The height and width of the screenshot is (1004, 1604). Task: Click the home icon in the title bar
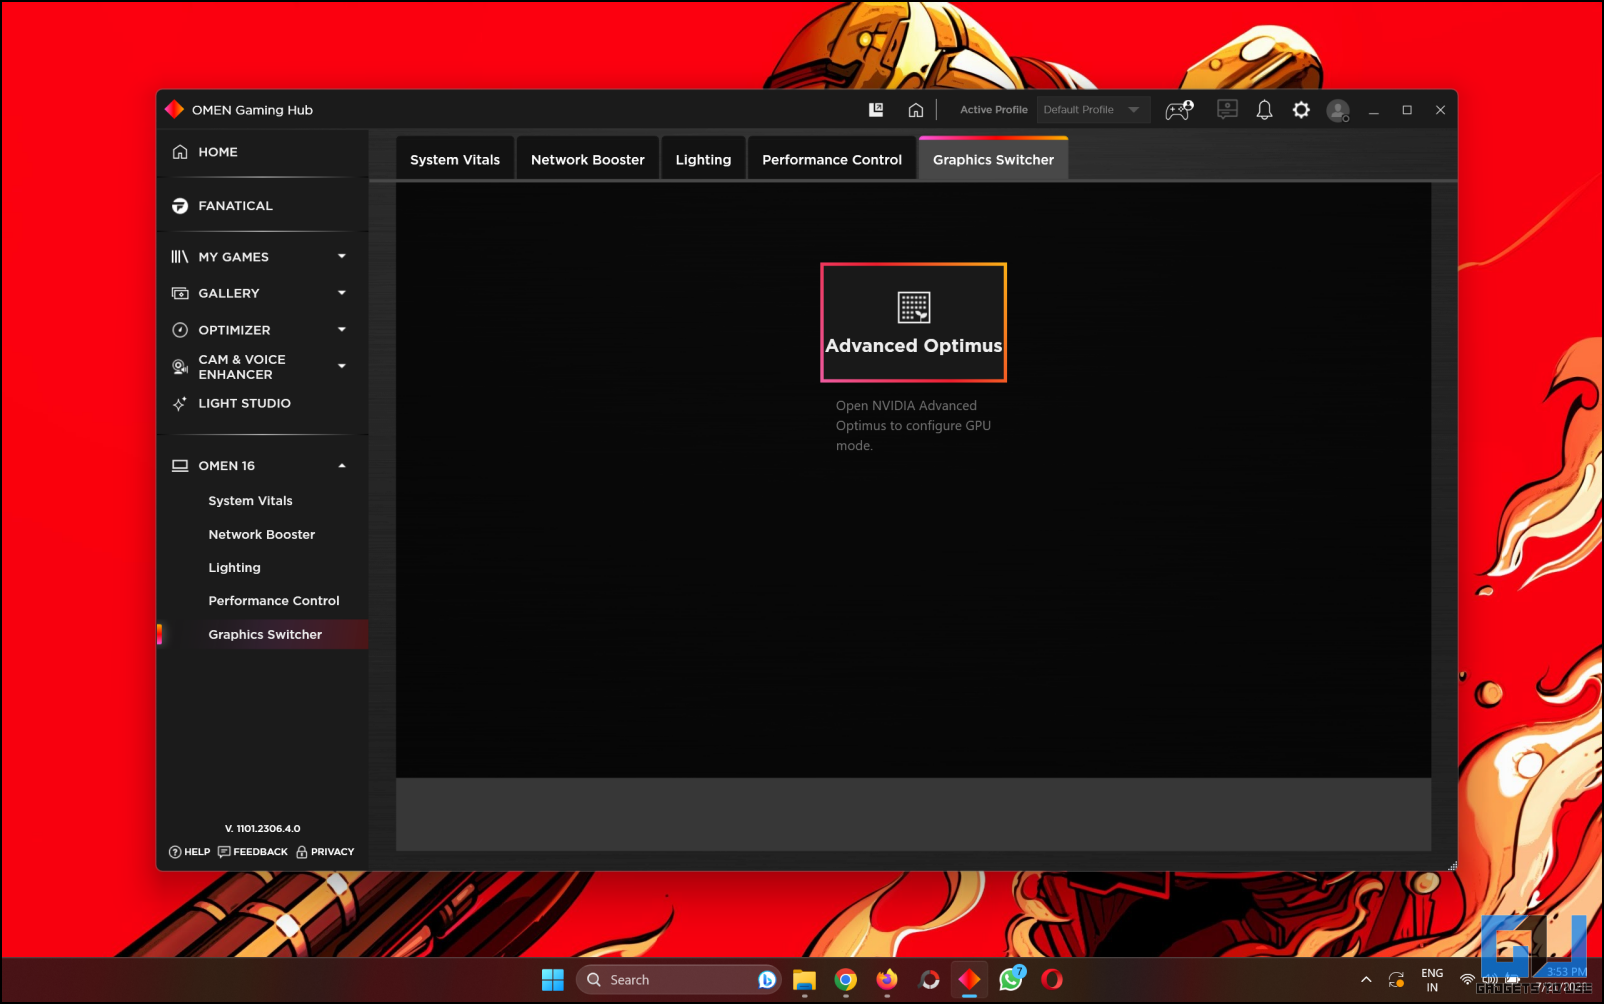tap(916, 110)
